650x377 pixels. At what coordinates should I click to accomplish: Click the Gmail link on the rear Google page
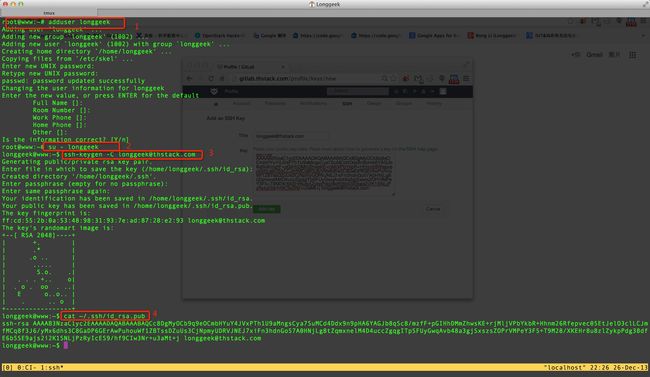pyautogui.click(x=594, y=55)
